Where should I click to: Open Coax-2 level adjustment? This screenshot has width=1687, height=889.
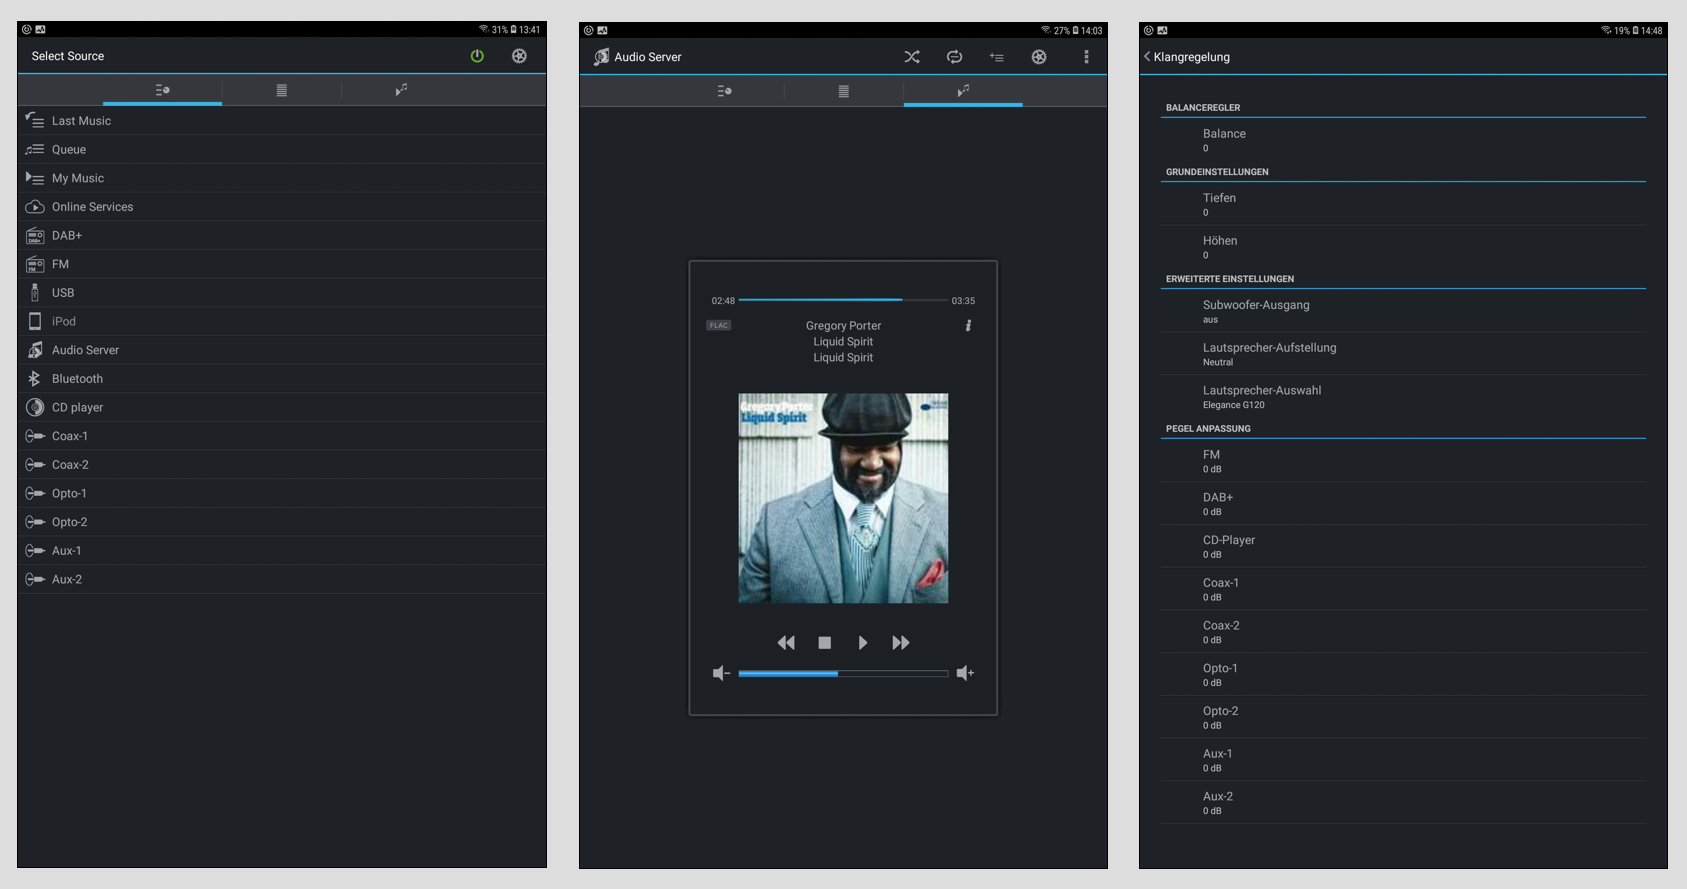tap(1403, 632)
